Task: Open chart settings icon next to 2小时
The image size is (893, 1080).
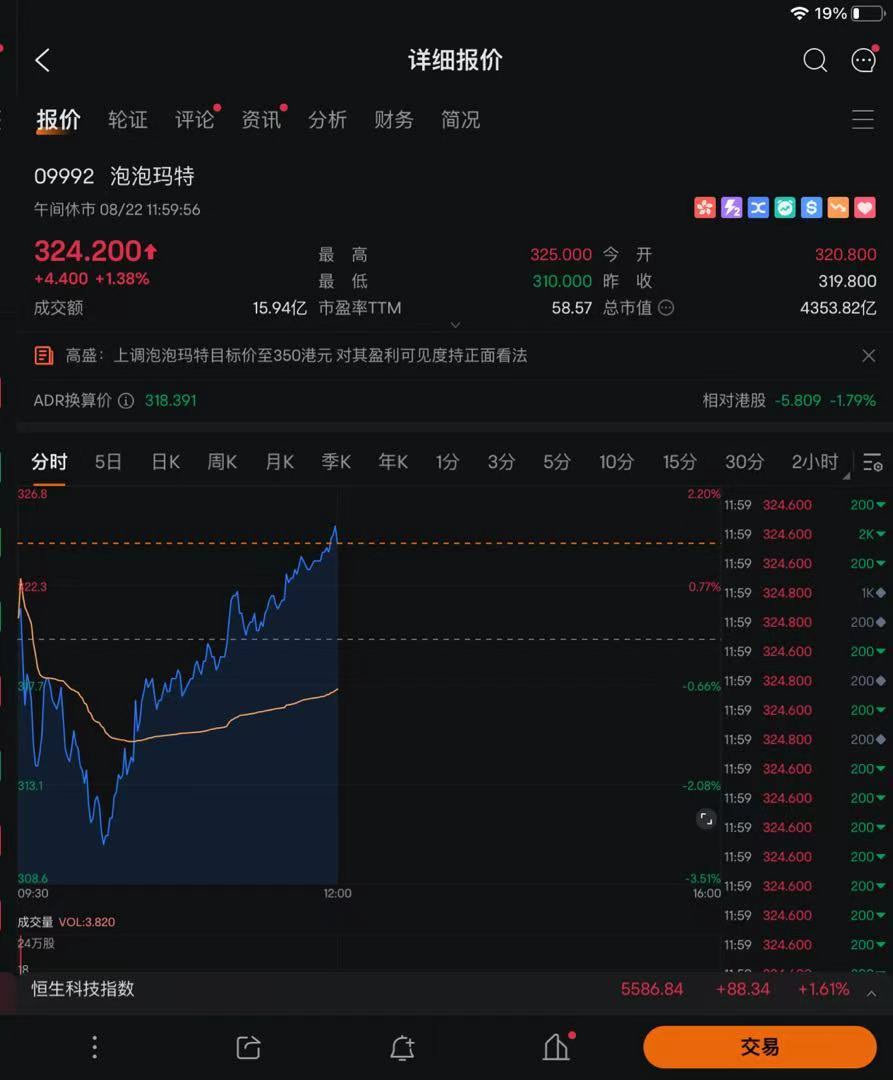Action: pyautogui.click(x=872, y=462)
